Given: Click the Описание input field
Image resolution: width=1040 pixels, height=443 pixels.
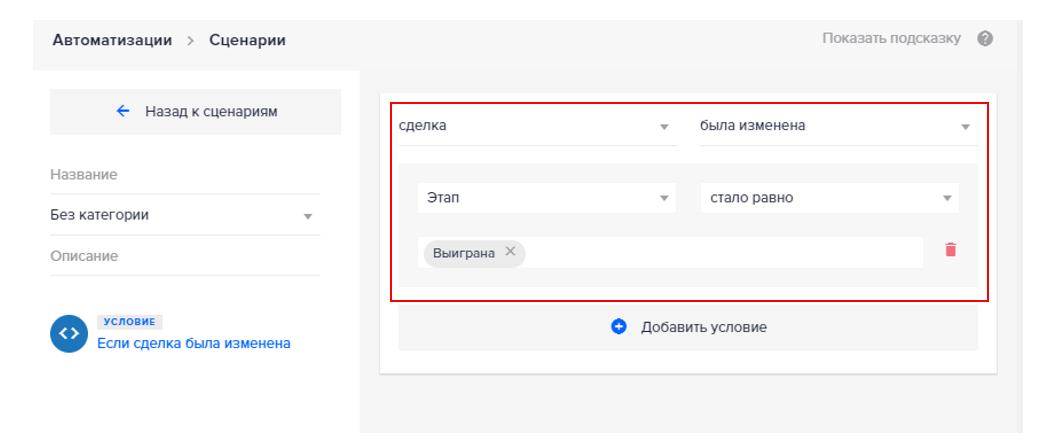Looking at the screenshot, I should tap(184, 256).
